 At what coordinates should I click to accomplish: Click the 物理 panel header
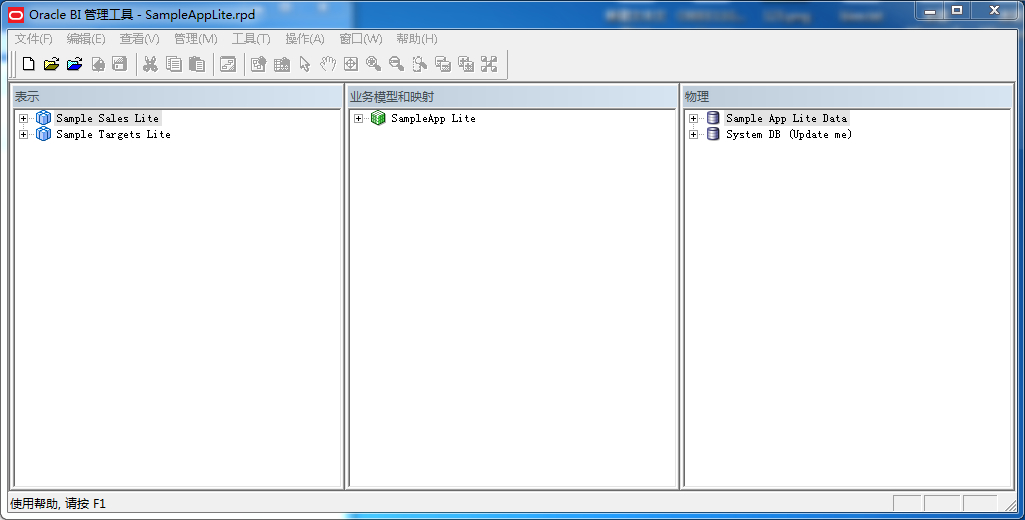point(847,97)
